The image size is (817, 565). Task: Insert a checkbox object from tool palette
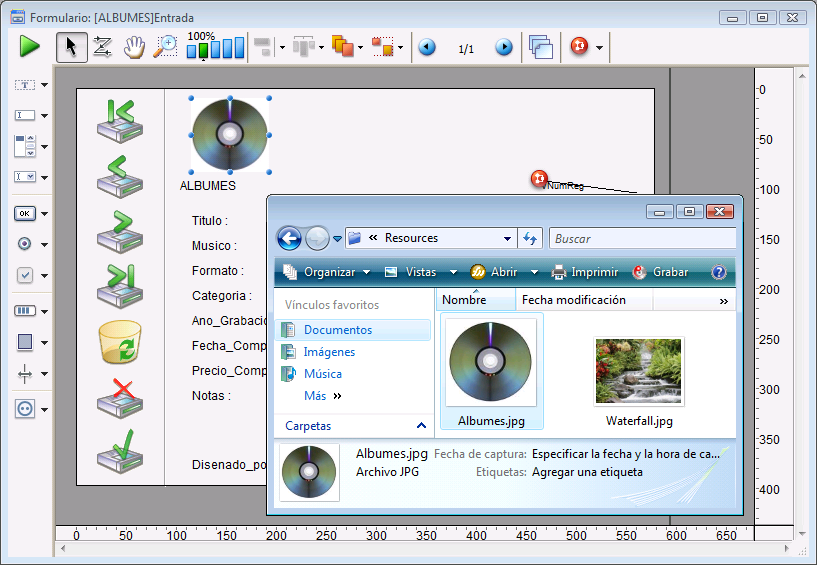pyautogui.click(x=25, y=275)
